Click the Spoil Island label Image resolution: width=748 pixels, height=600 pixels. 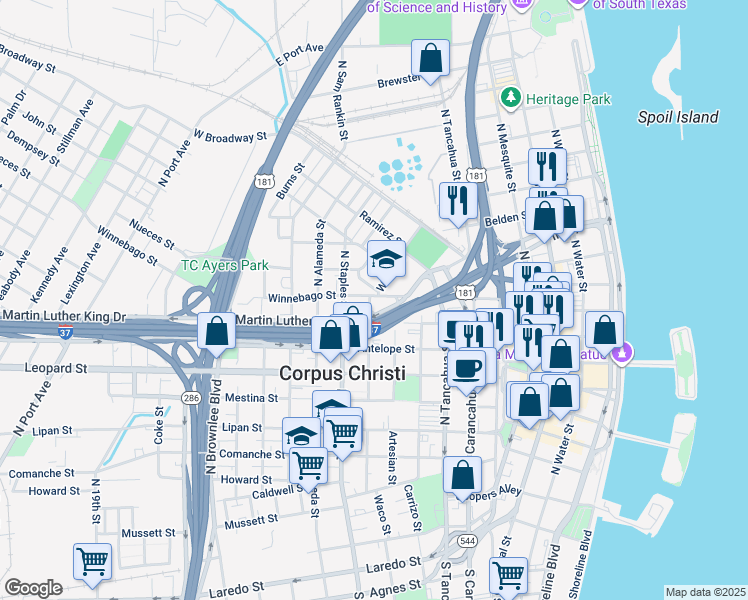click(x=678, y=117)
